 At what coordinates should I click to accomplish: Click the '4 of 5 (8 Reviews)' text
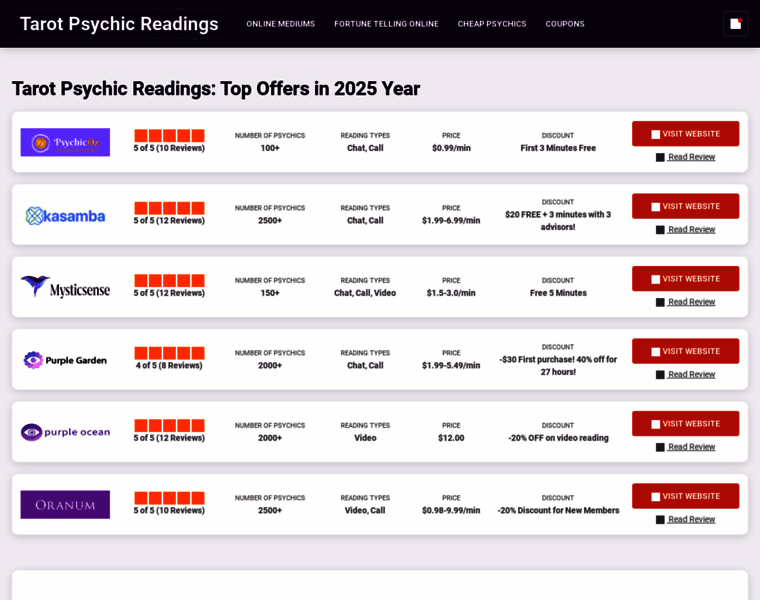click(169, 365)
